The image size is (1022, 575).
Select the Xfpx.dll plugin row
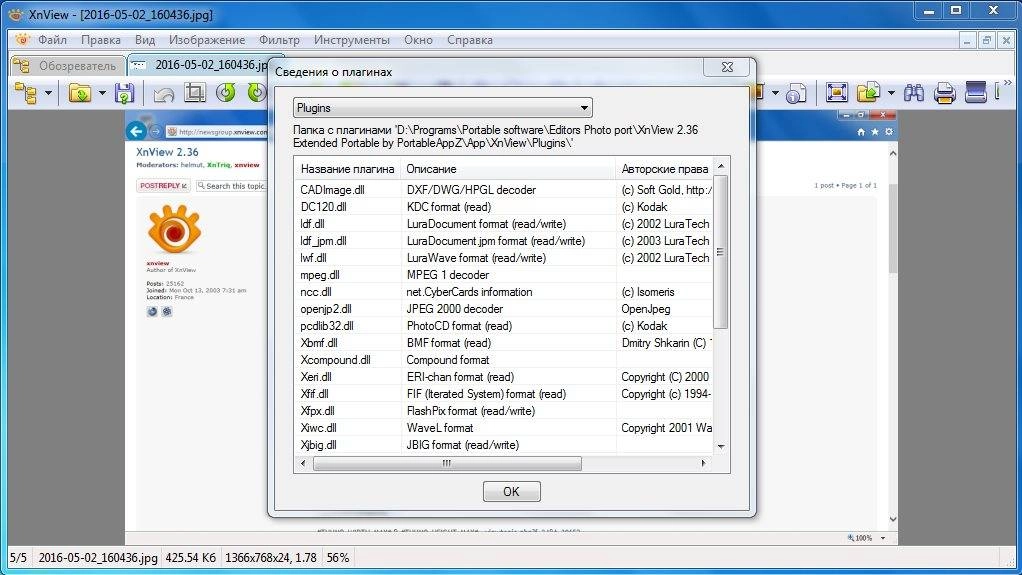point(503,411)
